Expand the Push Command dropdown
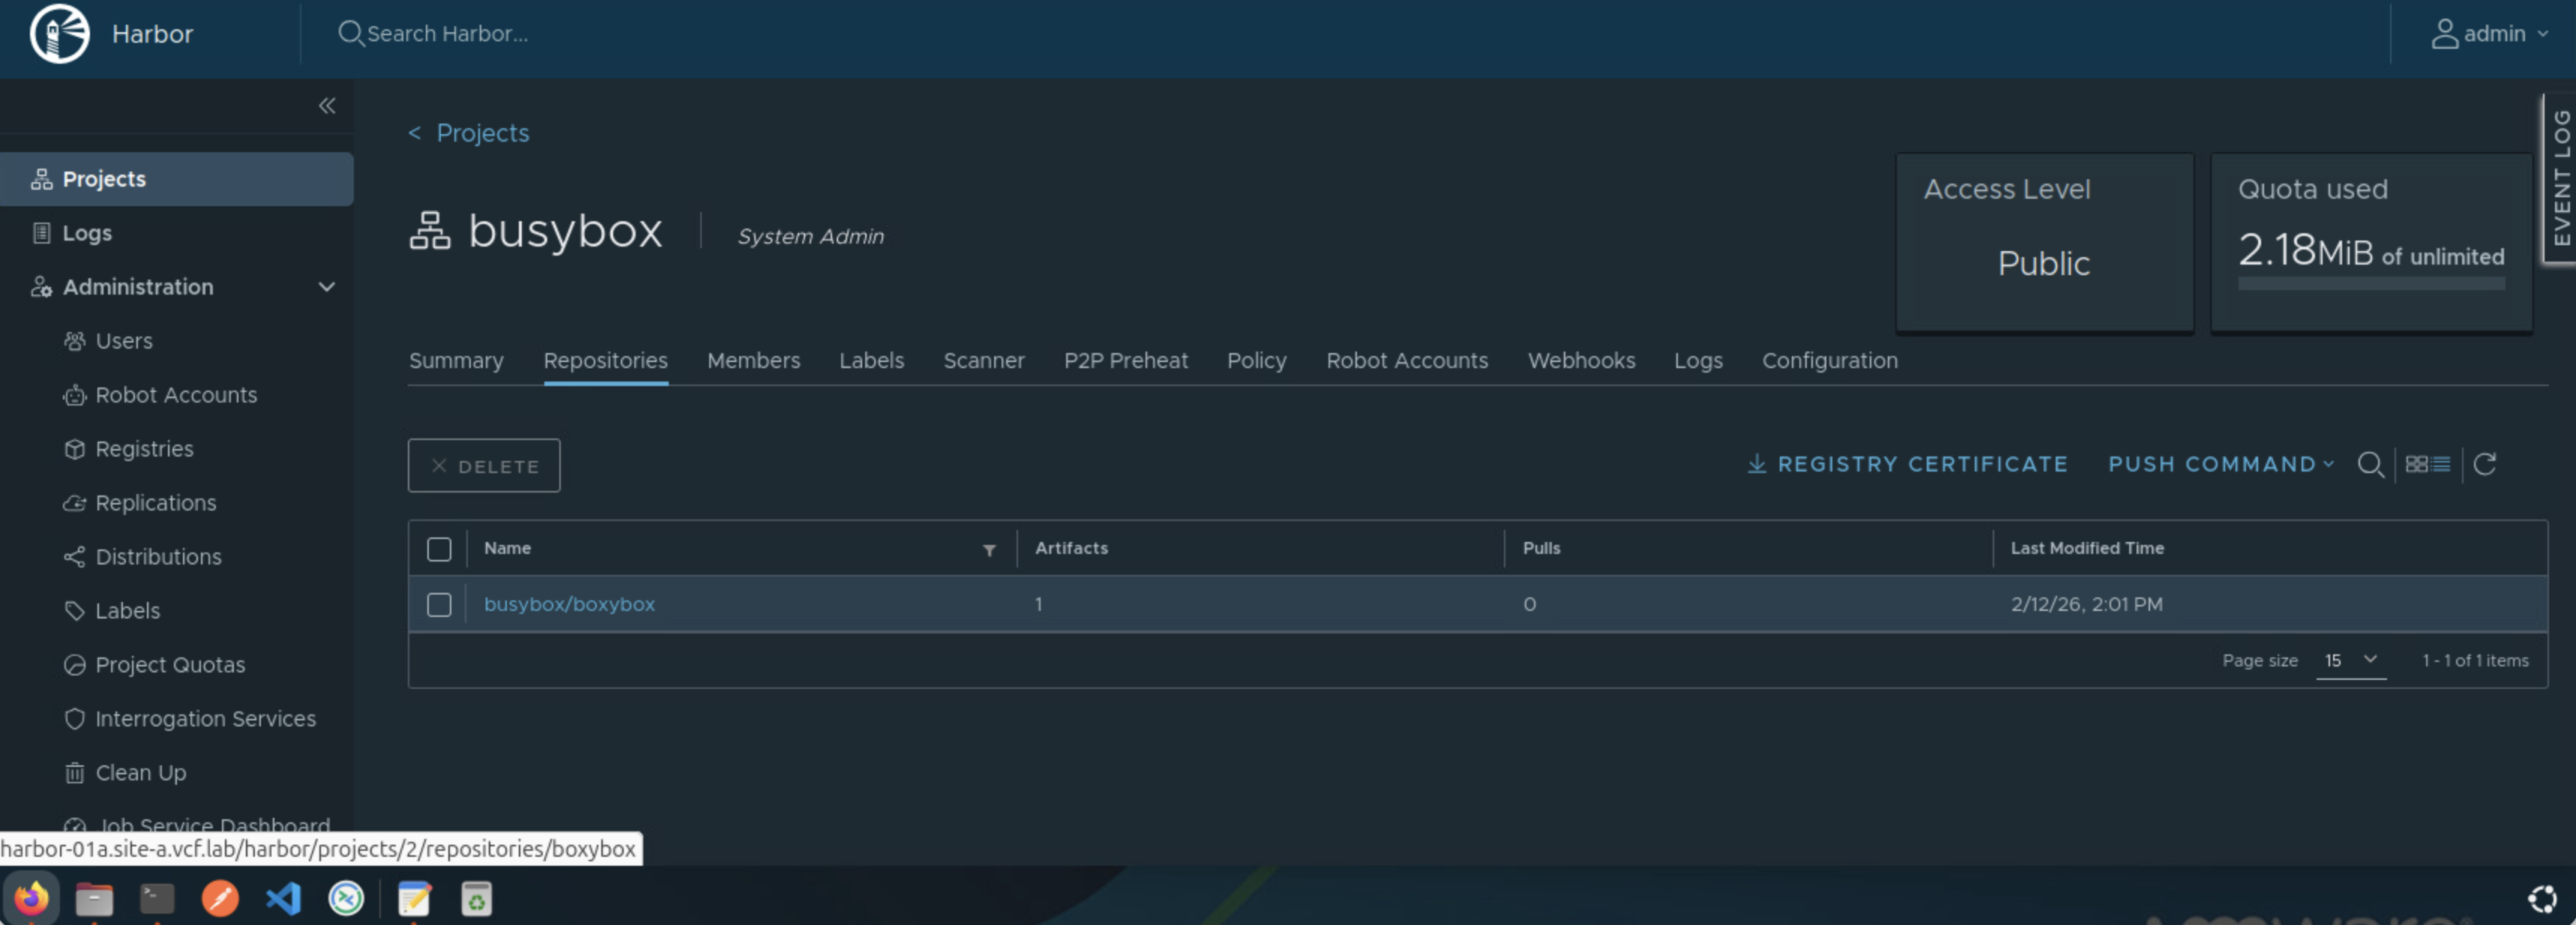Screen dimensions: 2576x925 tap(2221, 465)
